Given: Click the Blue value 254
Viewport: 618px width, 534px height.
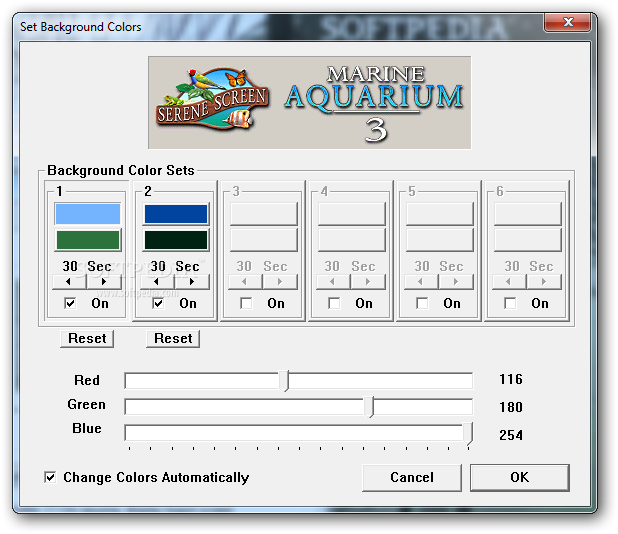Looking at the screenshot, I should click(511, 435).
